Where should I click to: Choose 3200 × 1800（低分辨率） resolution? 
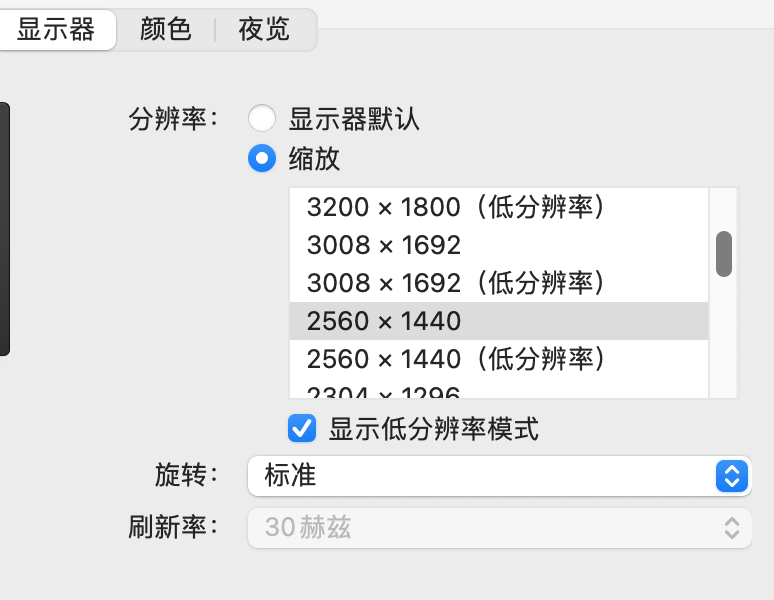[456, 207]
